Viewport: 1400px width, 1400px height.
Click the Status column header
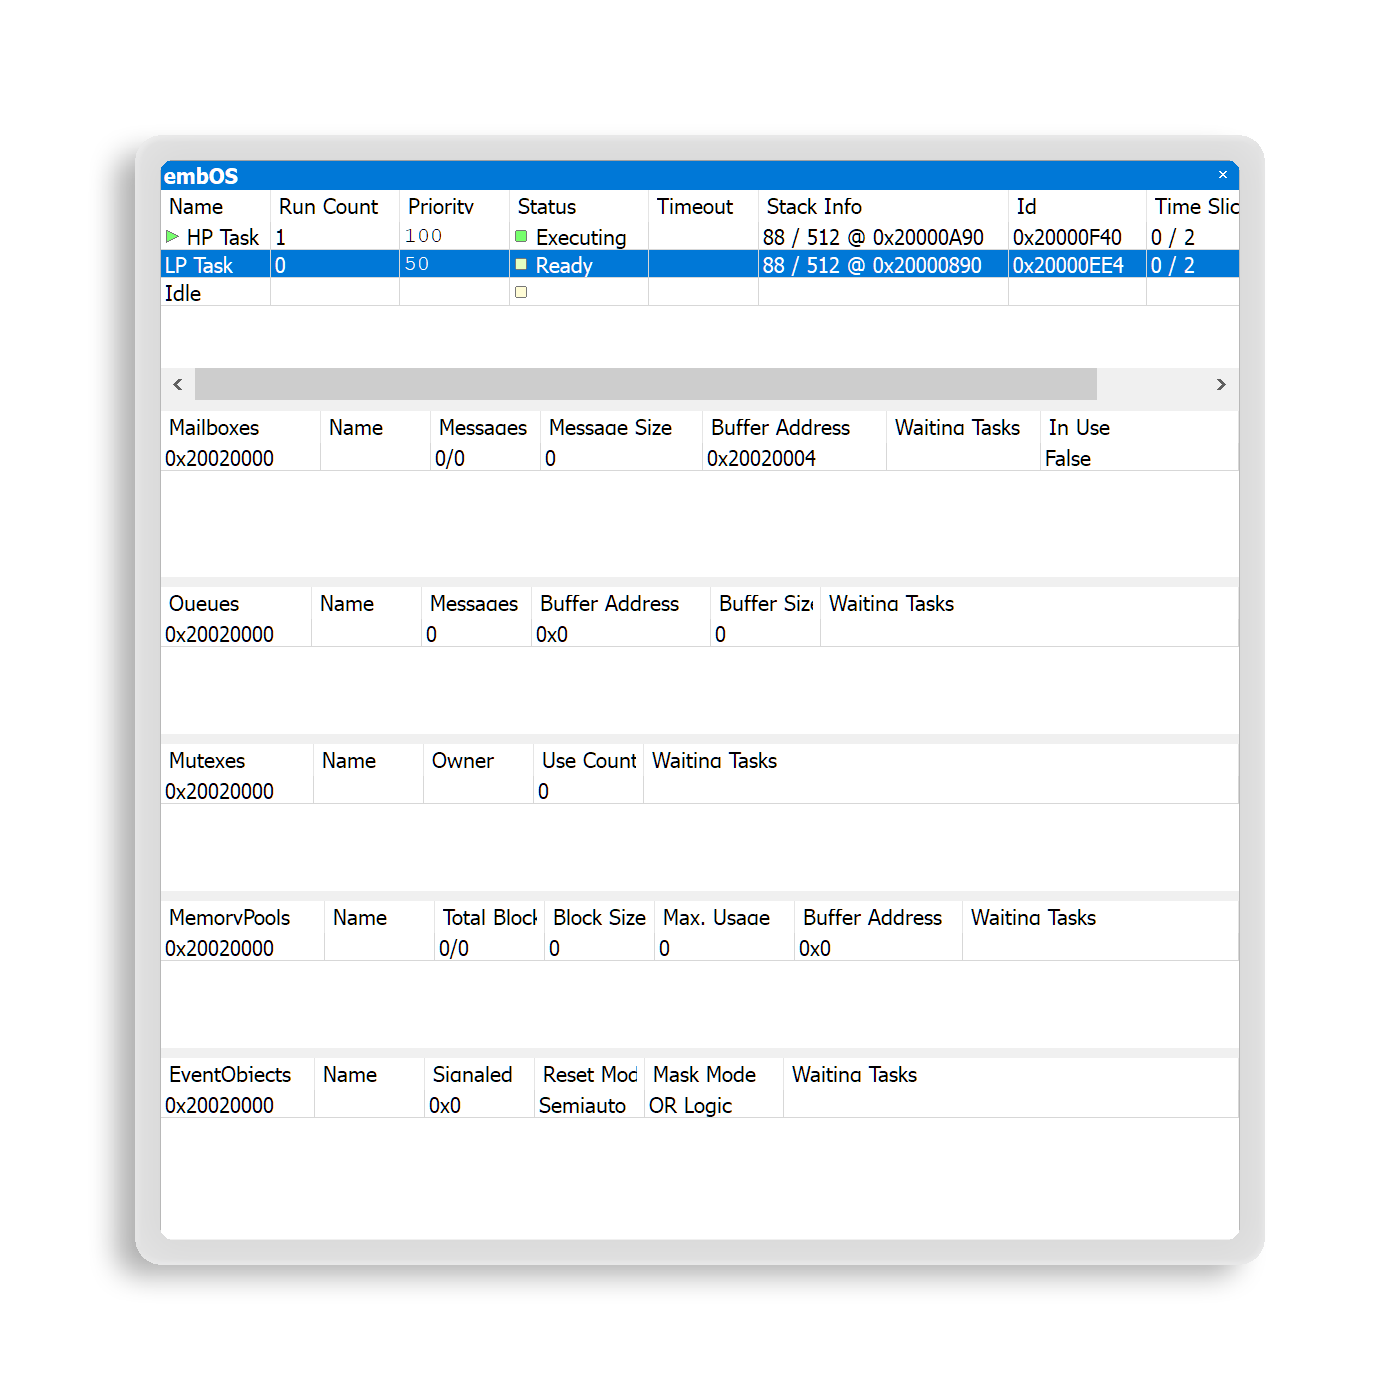(x=547, y=207)
